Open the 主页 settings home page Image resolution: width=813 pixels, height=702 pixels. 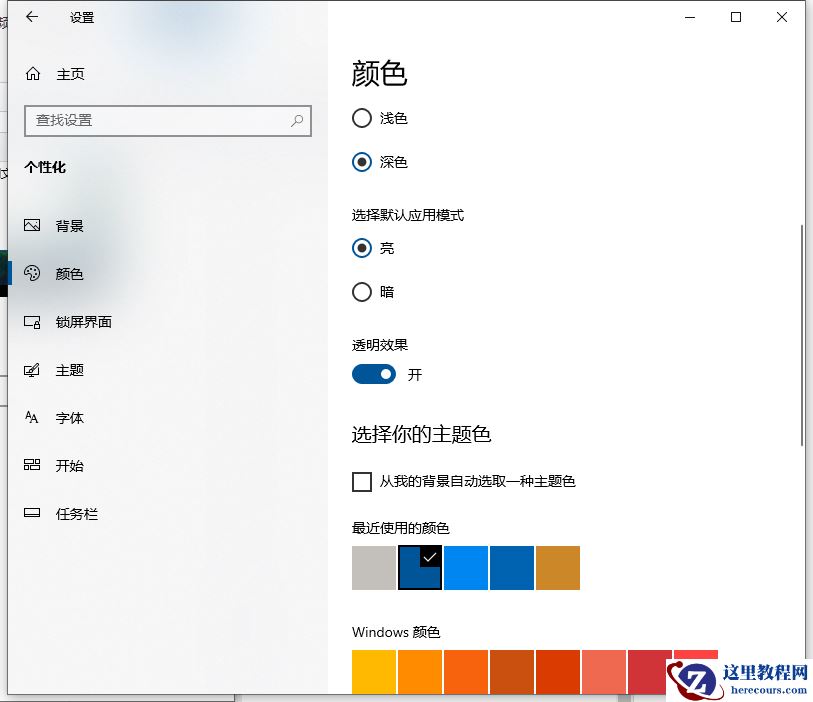(69, 73)
